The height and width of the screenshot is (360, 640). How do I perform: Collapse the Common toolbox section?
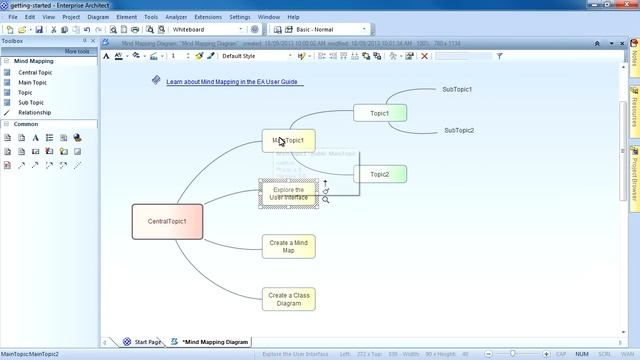coord(7,124)
